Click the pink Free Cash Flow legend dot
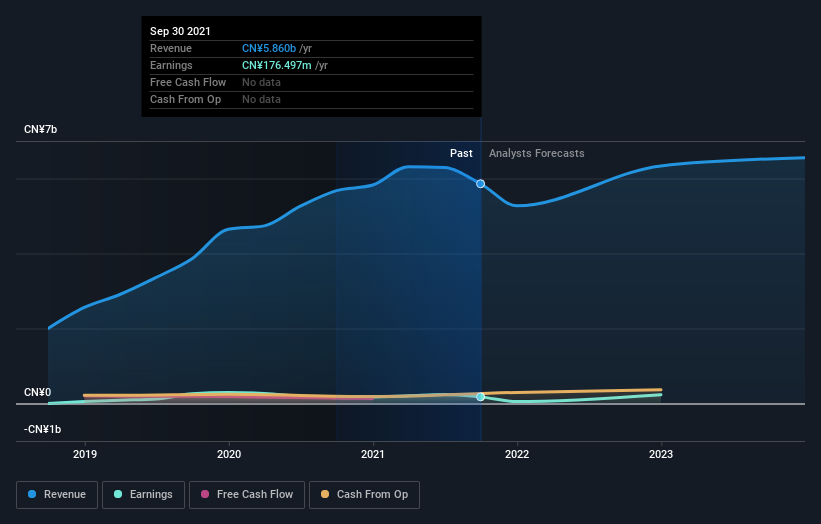 tap(205, 494)
